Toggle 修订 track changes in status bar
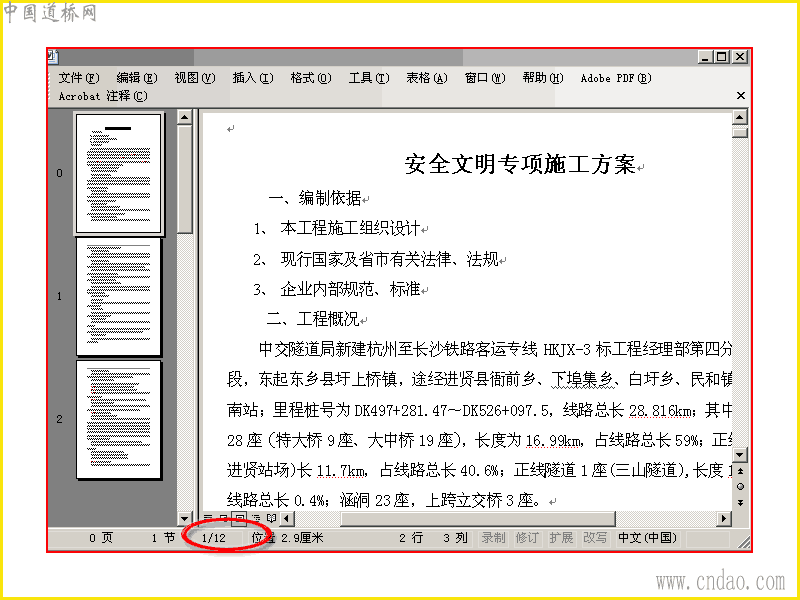The height and width of the screenshot is (600, 800). tap(527, 537)
